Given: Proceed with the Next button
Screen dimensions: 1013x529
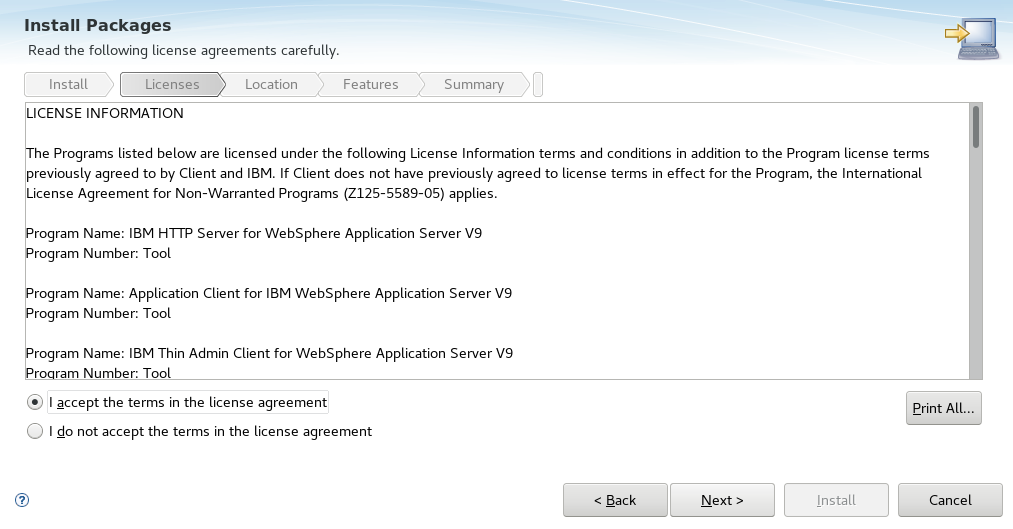Looking at the screenshot, I should (x=722, y=500).
